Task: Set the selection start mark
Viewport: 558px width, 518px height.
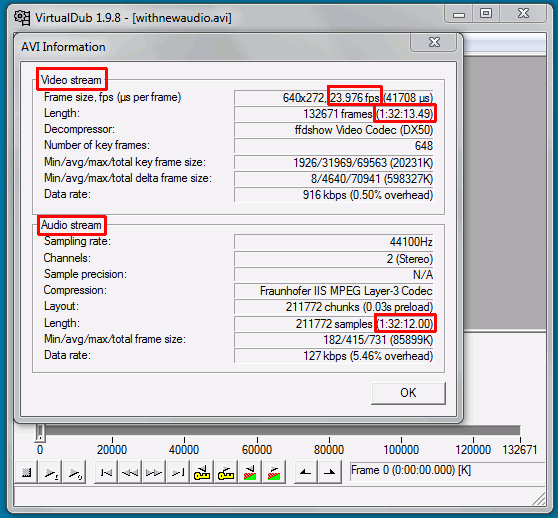Action: [306, 472]
